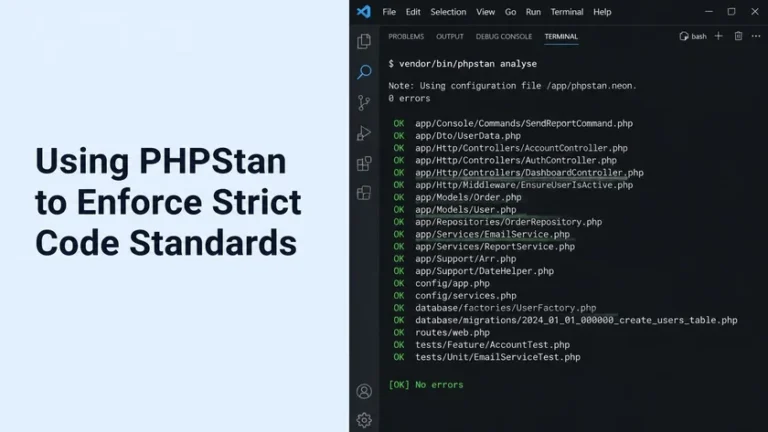
Task: Open the Run menu
Action: [533, 12]
